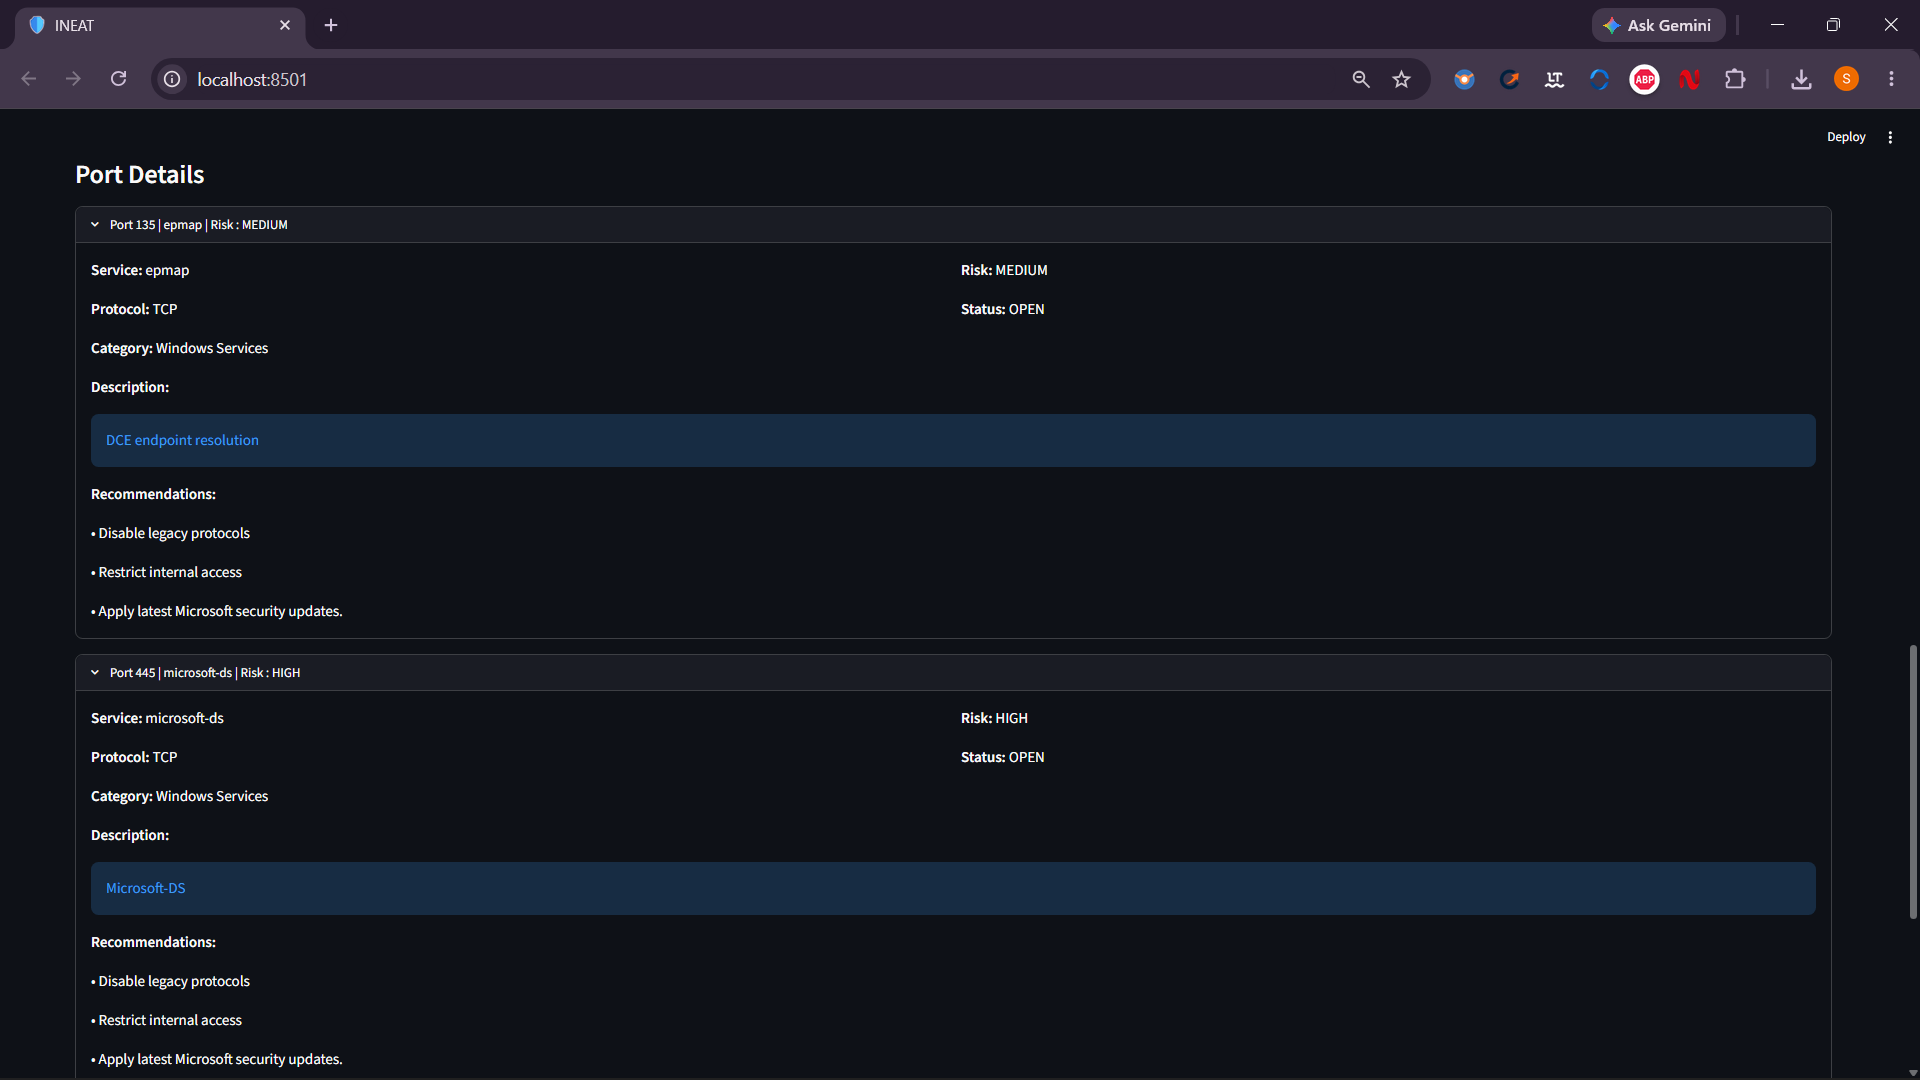
Task: Select the DCE endpoint resolution description
Action: tap(953, 441)
